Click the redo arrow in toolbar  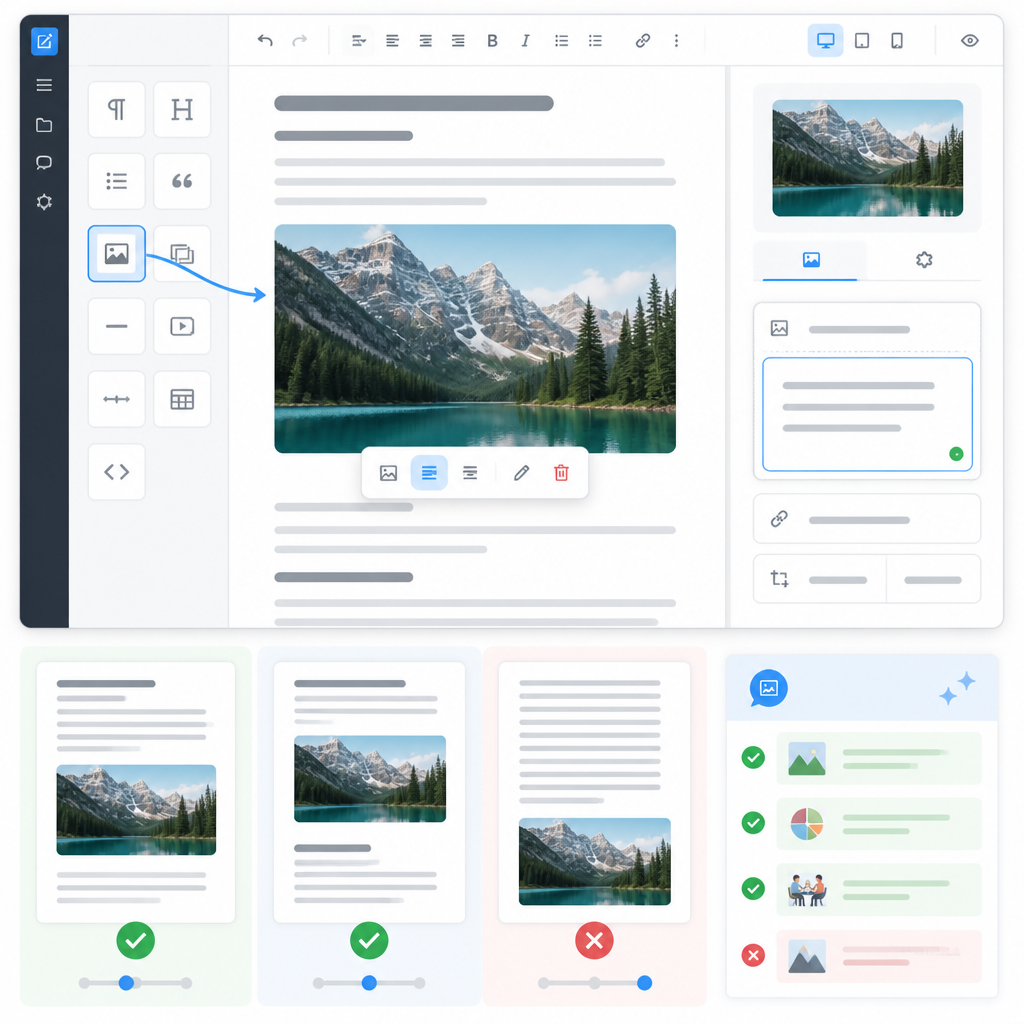pos(300,40)
